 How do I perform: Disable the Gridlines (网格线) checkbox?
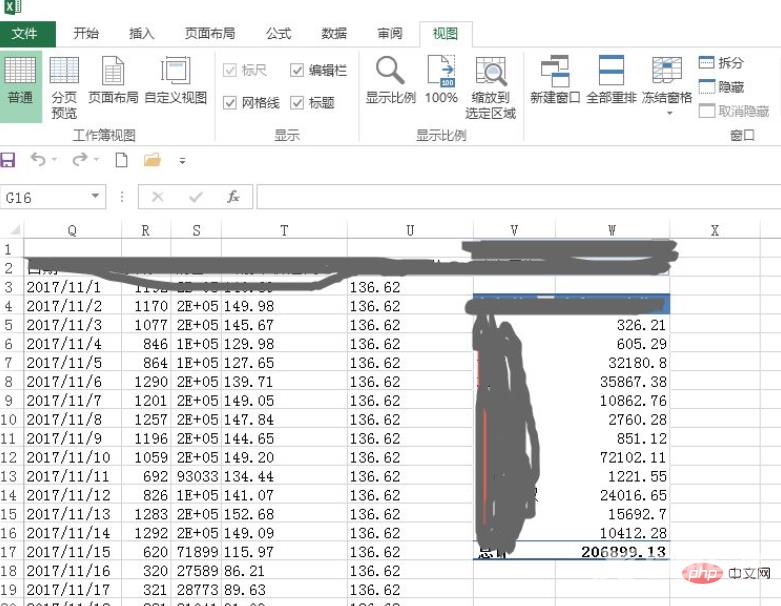(x=230, y=103)
